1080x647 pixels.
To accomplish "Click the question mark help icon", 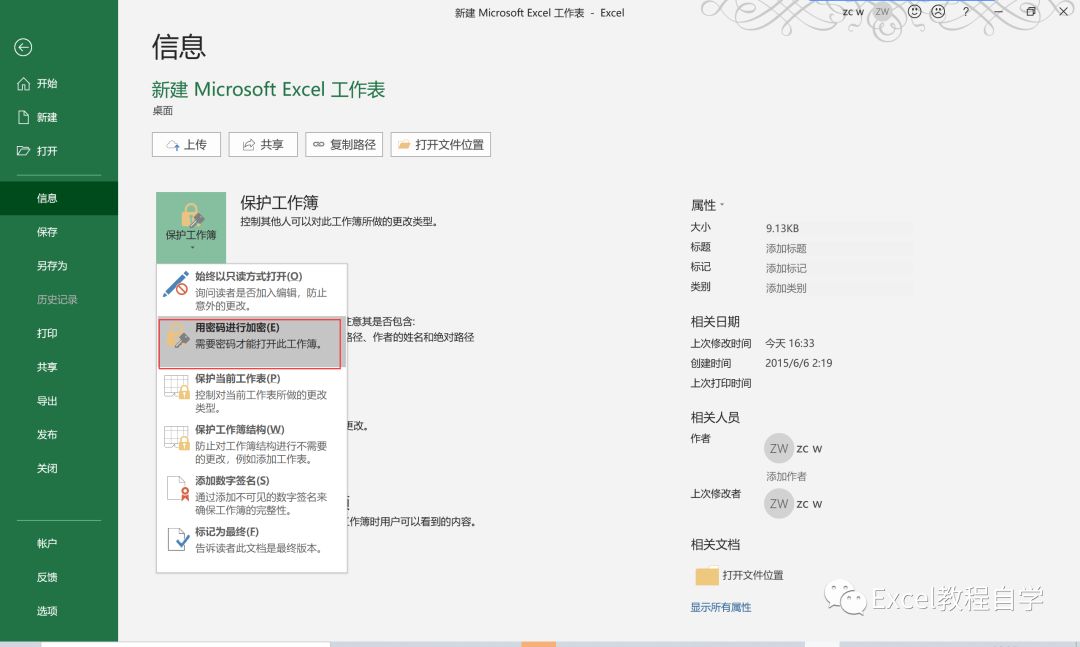I will click(x=966, y=12).
